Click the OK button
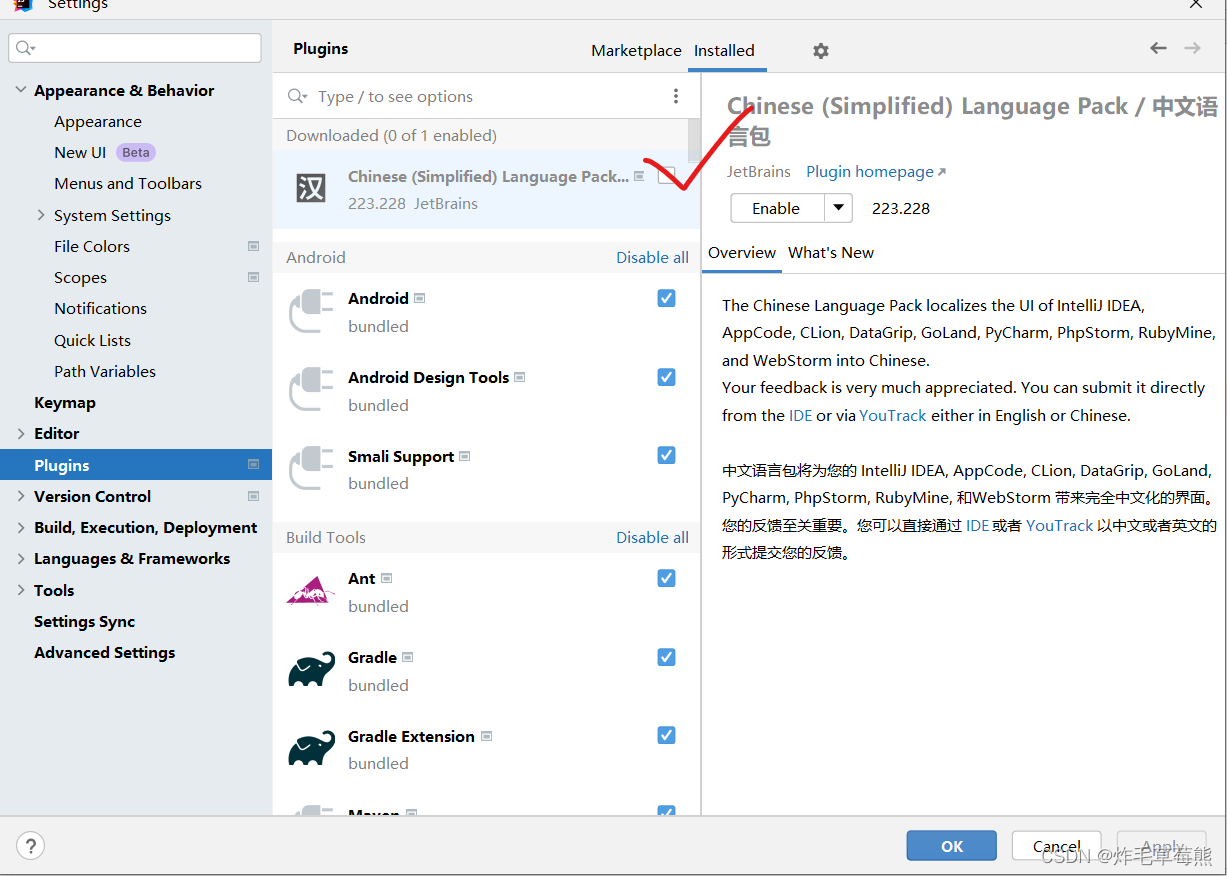The image size is (1227, 876). [x=952, y=846]
